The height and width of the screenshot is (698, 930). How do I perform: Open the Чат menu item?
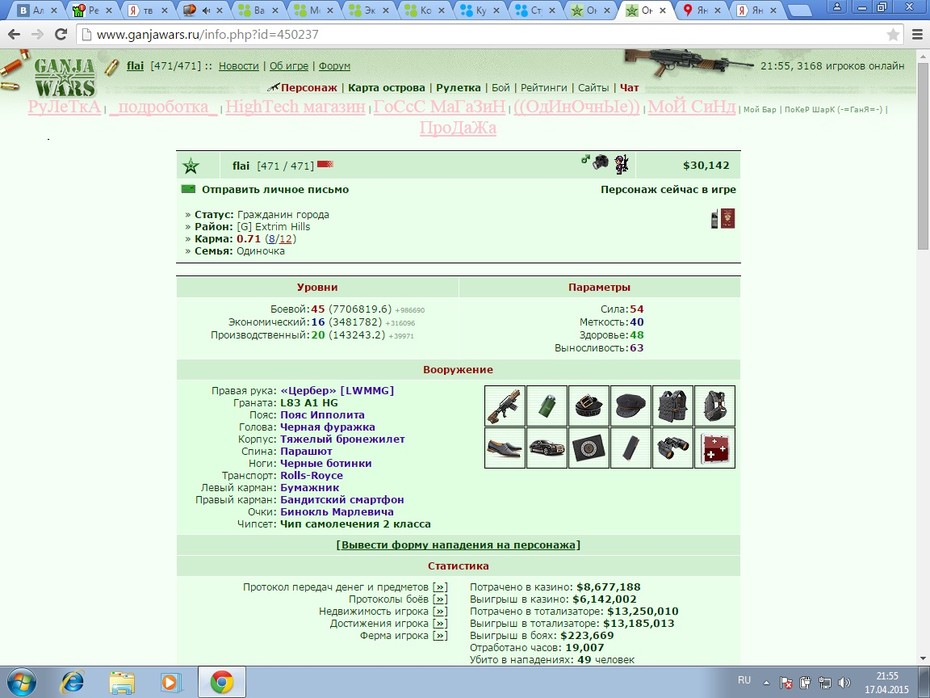(629, 88)
